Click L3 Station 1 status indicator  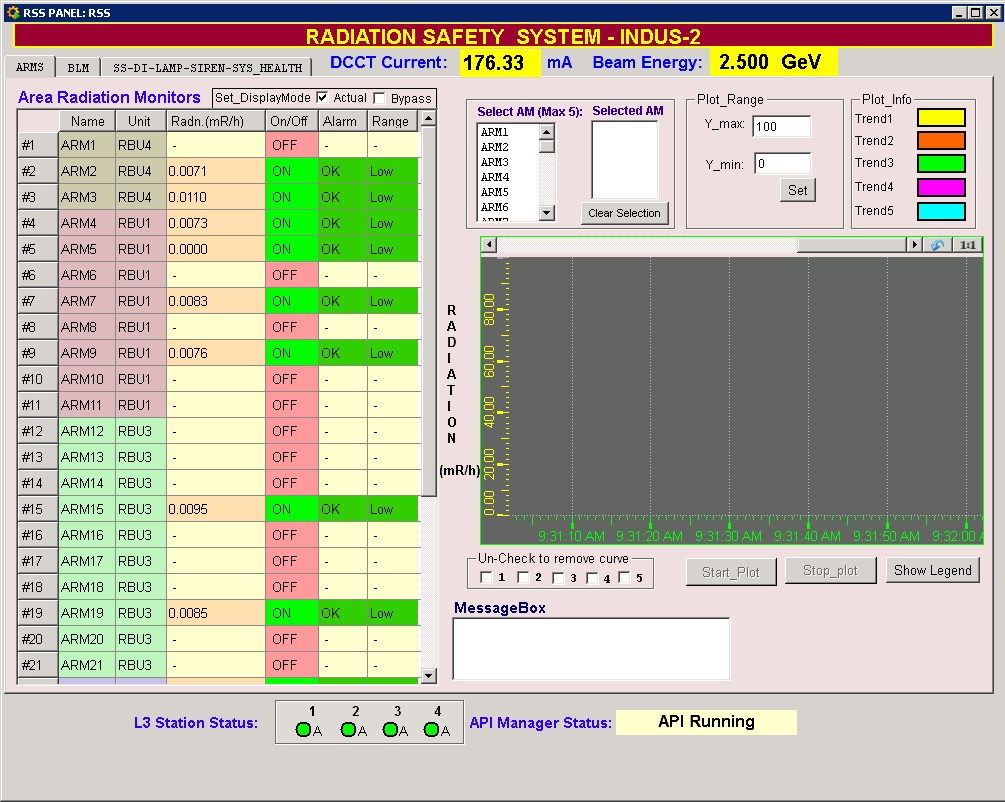coord(303,730)
